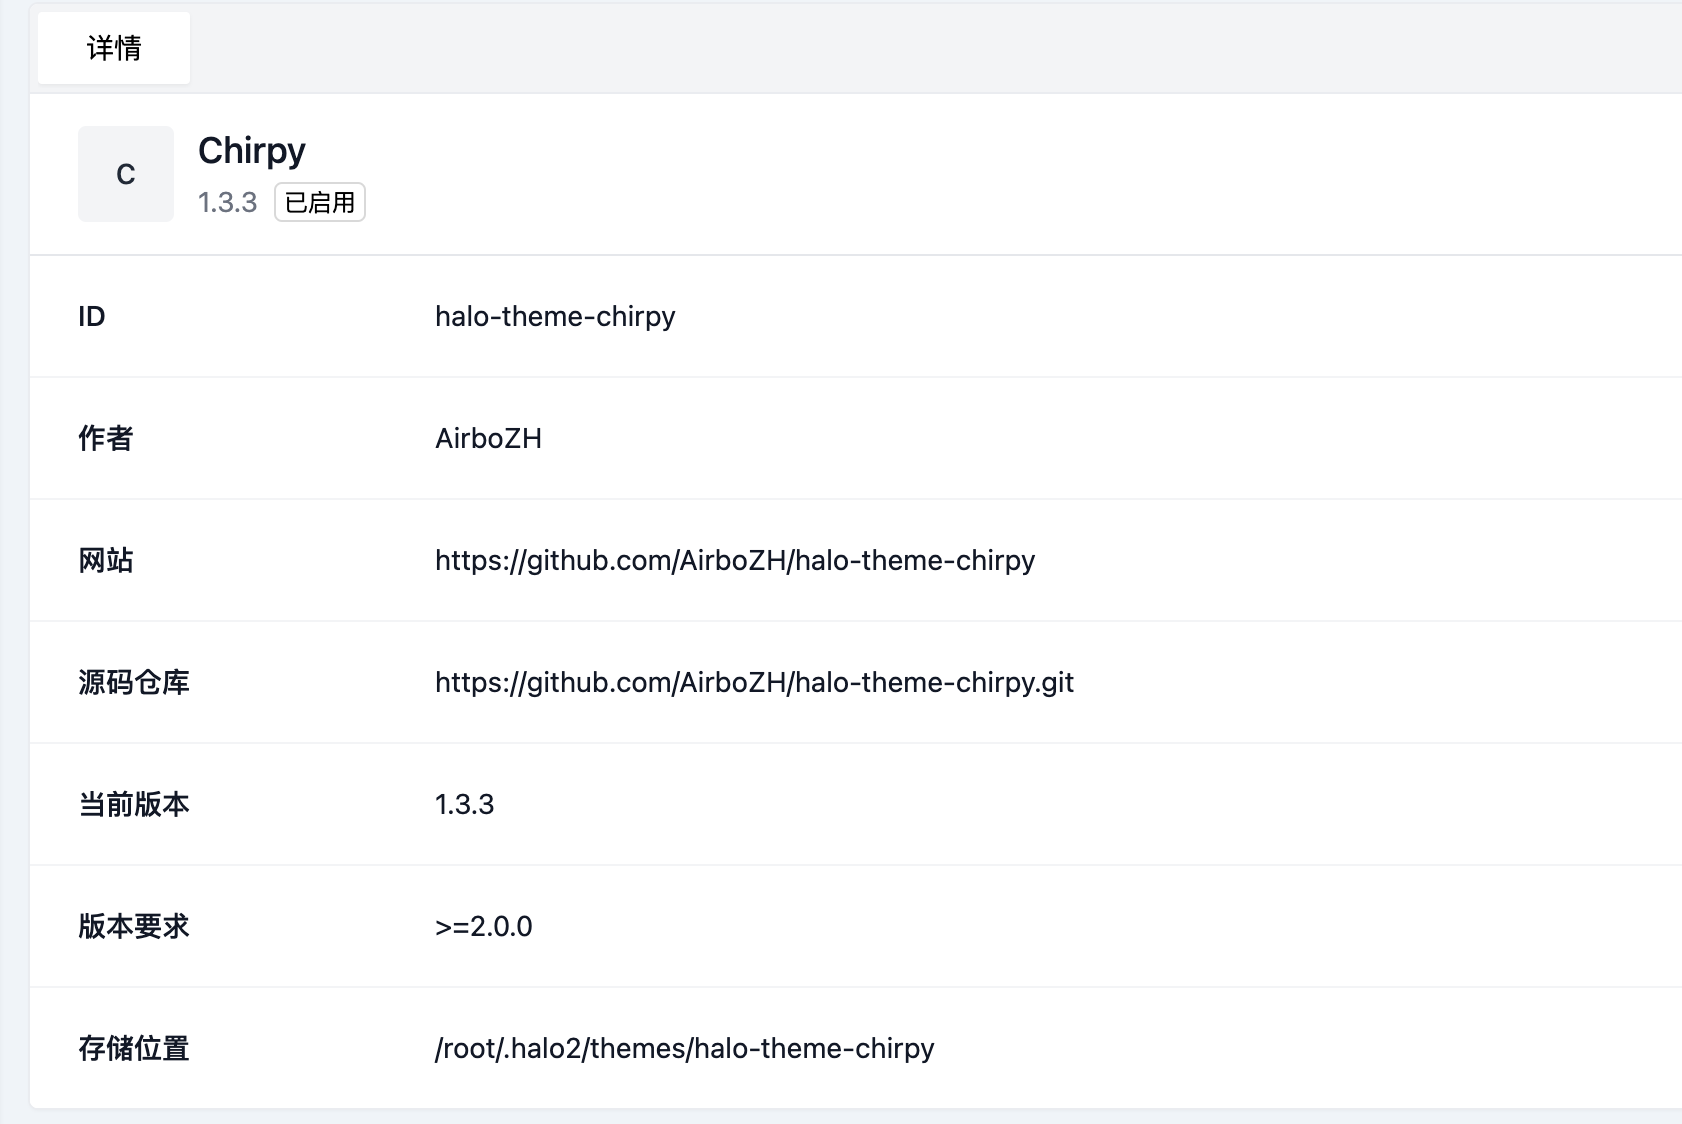
Task: Select the halo-theme-chirpy ID value
Action: 555,316
